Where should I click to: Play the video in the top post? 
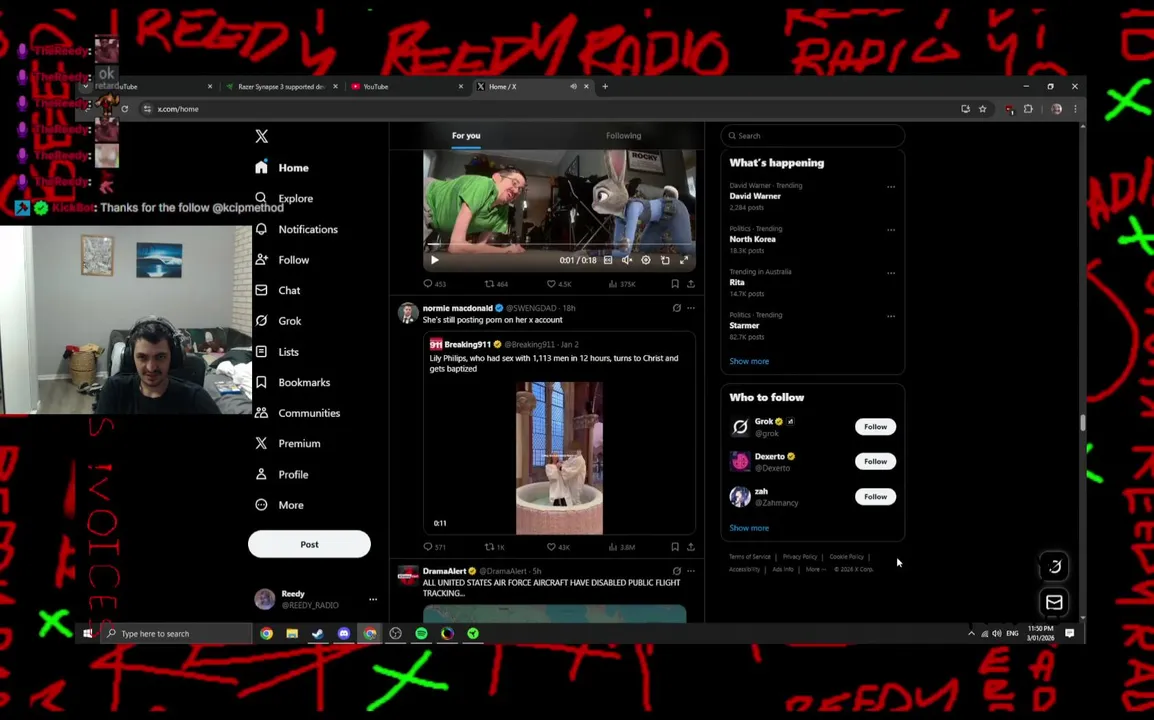coord(434,260)
